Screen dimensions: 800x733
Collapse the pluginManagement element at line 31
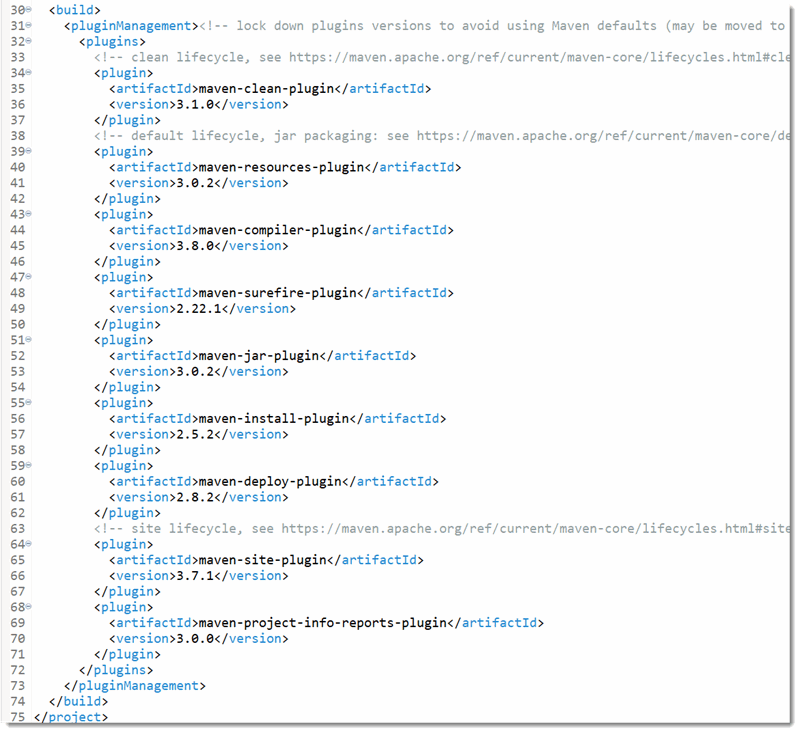[x=29, y=25]
